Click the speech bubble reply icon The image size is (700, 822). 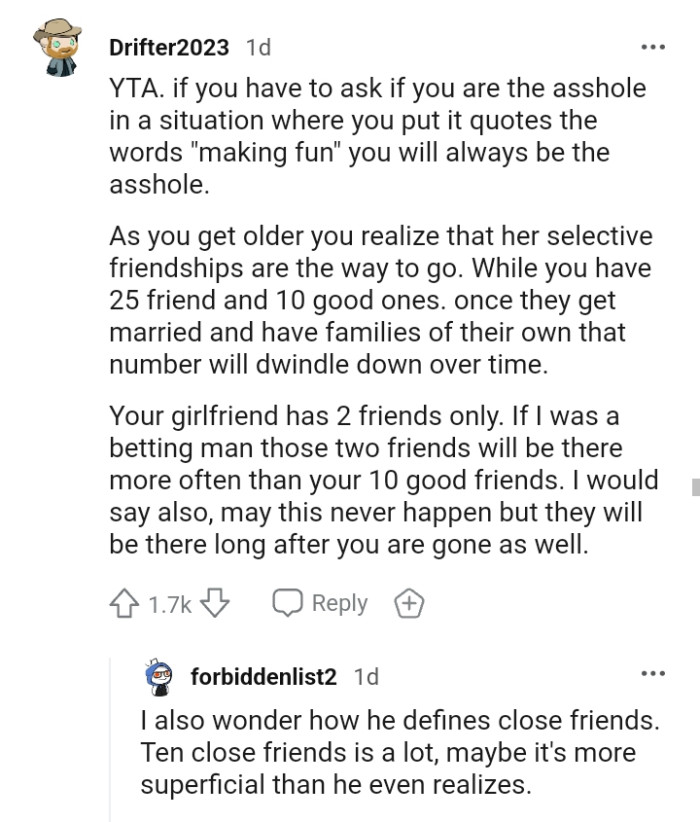pos(287,604)
